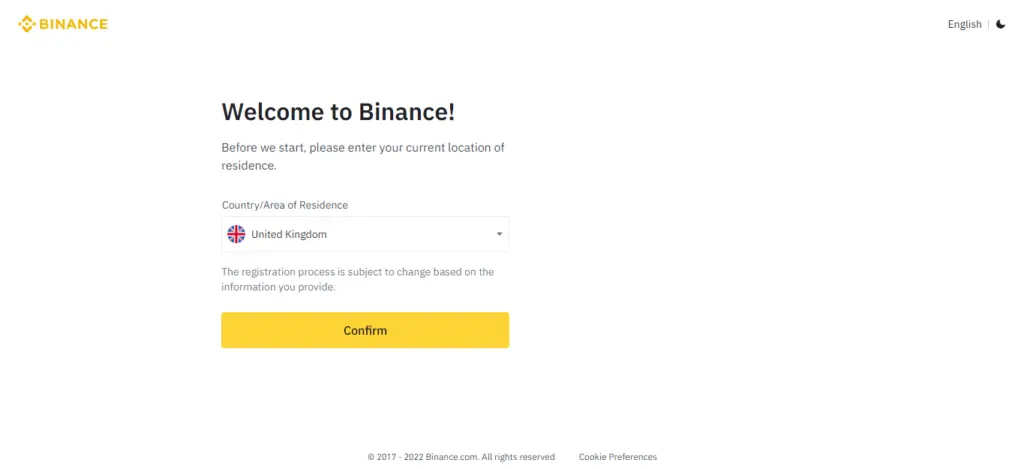Toggle dark mode with the moon icon
Viewport: 1024px width, 469px height.
tap(1001, 24)
